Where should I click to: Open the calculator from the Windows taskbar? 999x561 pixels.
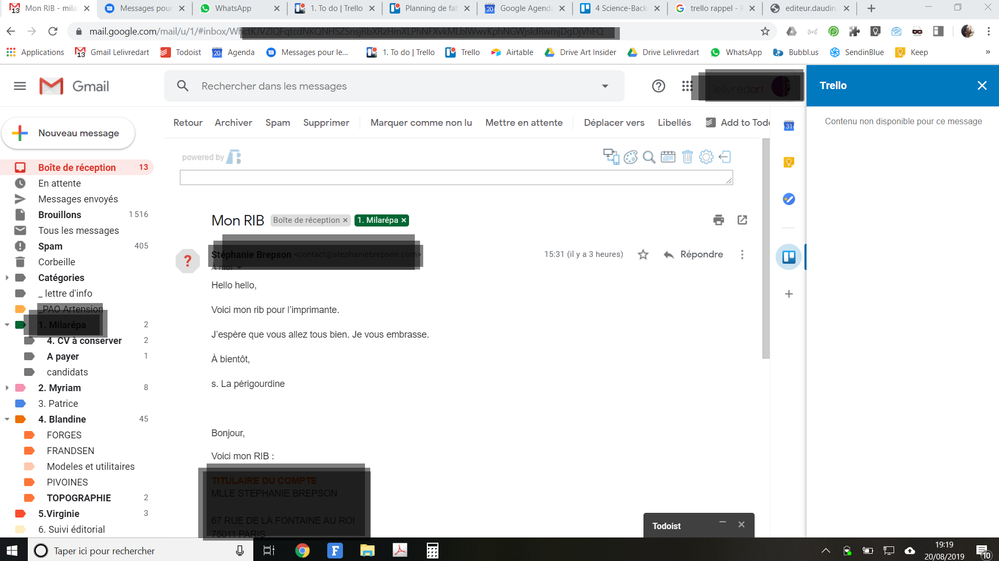pyautogui.click(x=433, y=550)
